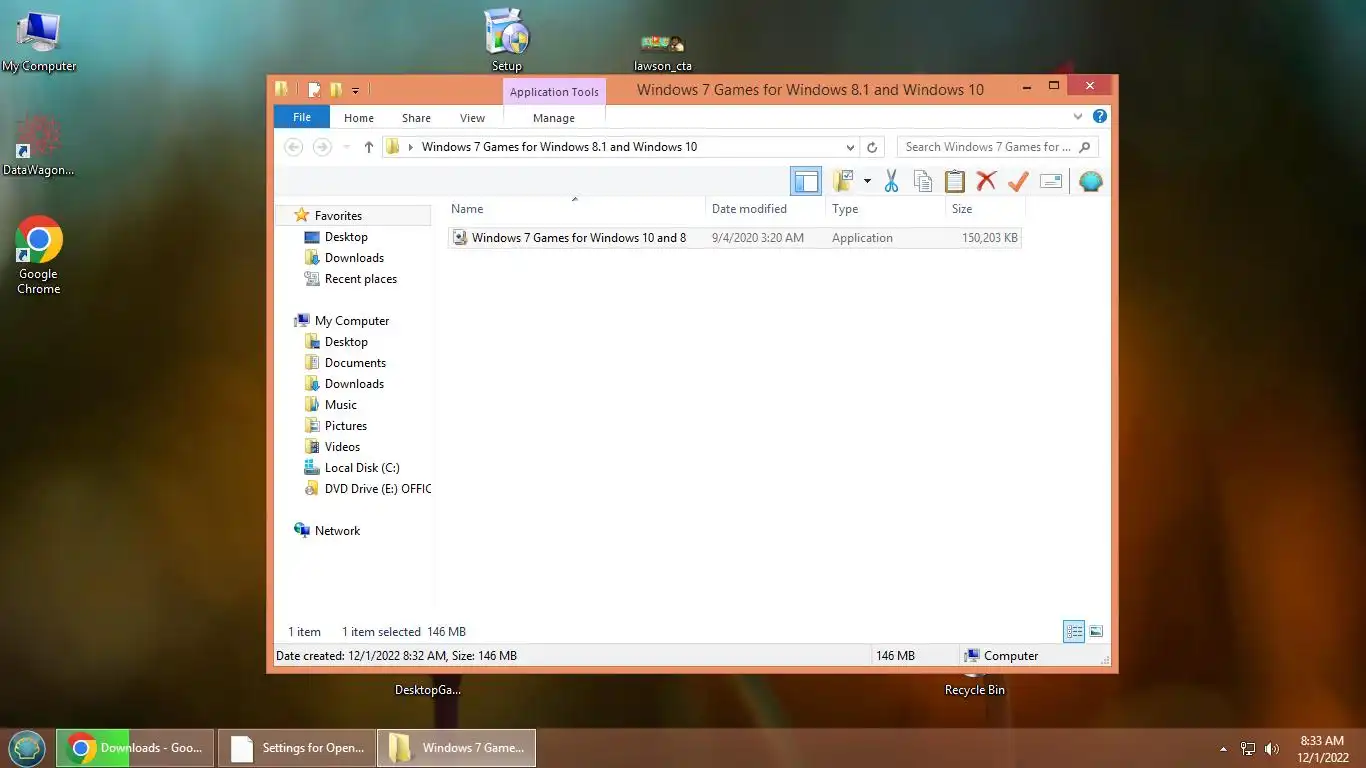Select the lawson_cta desktop icon
The width and height of the screenshot is (1366, 768).
pos(663,53)
